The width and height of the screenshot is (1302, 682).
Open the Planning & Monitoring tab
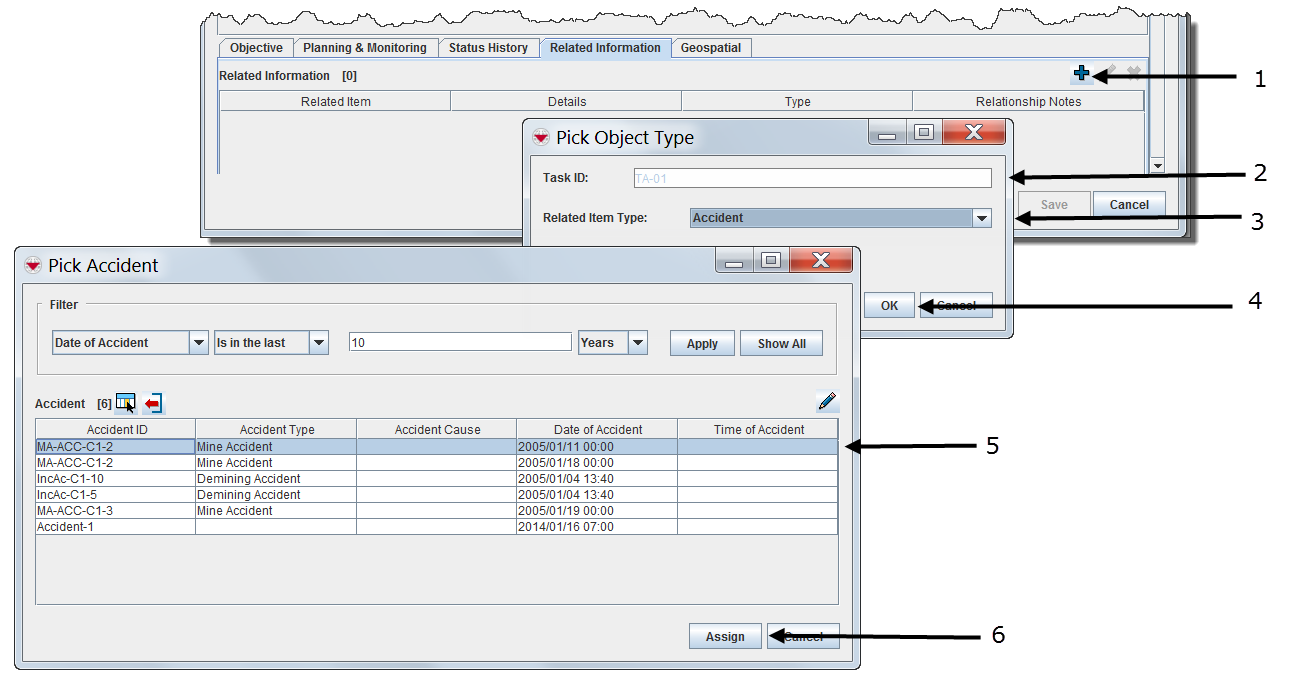click(x=365, y=48)
